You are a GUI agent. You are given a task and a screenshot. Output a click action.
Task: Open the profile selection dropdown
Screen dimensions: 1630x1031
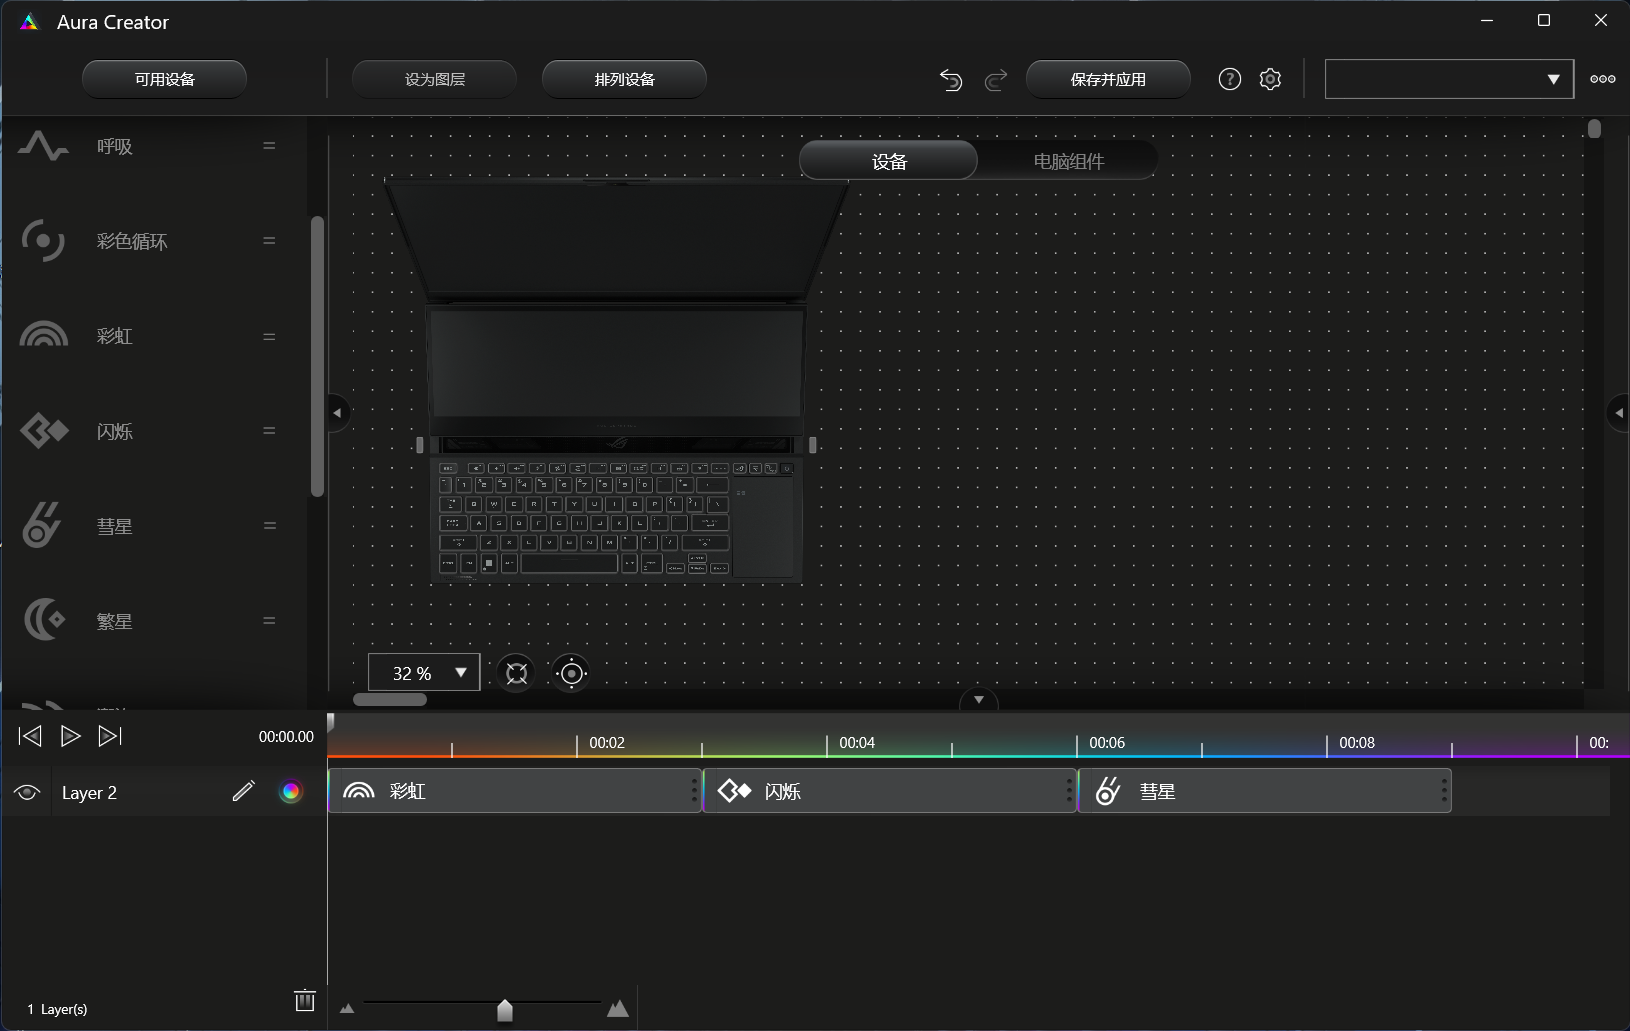pos(1449,79)
